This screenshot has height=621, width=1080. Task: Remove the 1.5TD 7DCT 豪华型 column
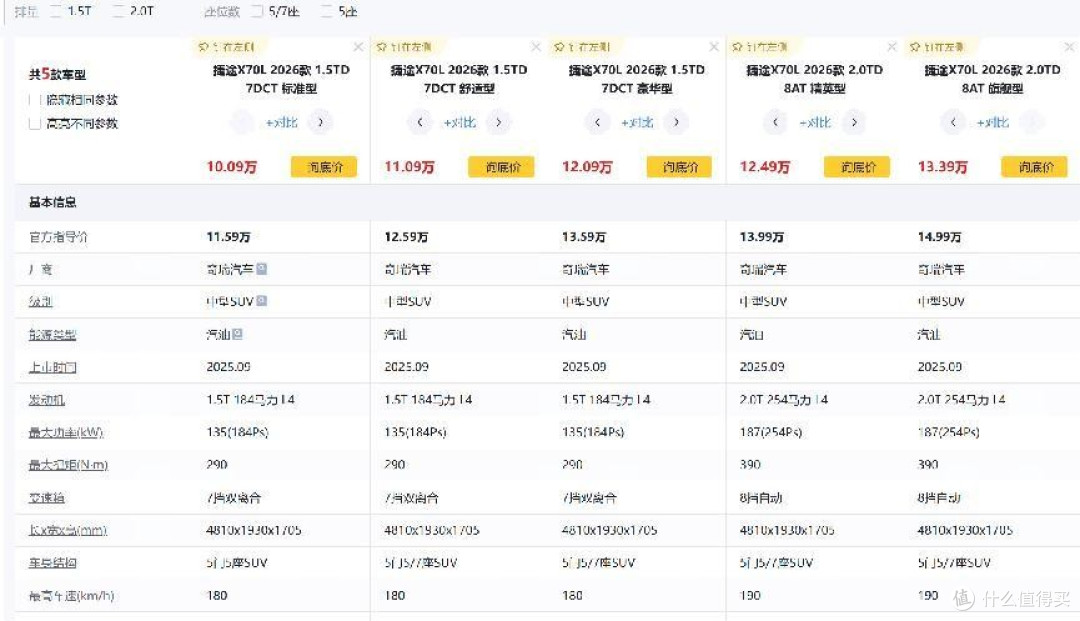pyautogui.click(x=714, y=47)
